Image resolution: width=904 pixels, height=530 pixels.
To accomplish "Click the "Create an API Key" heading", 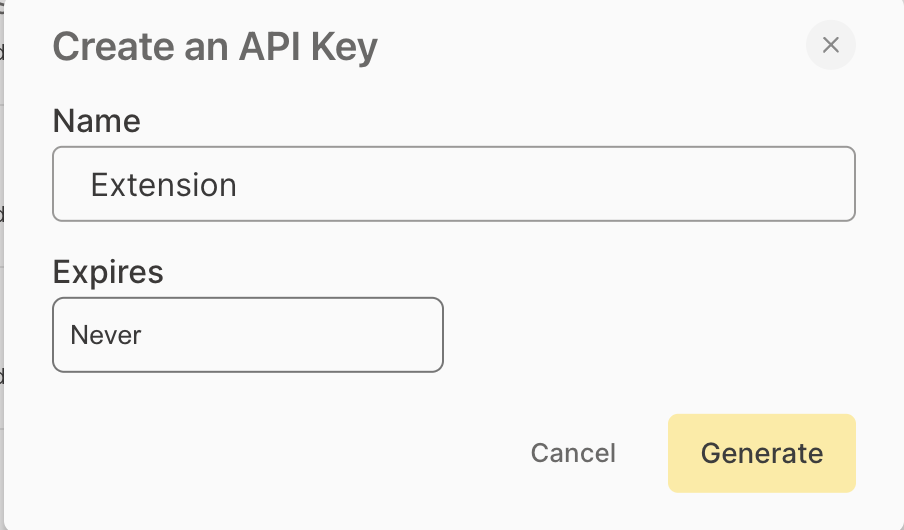I will pyautogui.click(x=215, y=47).
